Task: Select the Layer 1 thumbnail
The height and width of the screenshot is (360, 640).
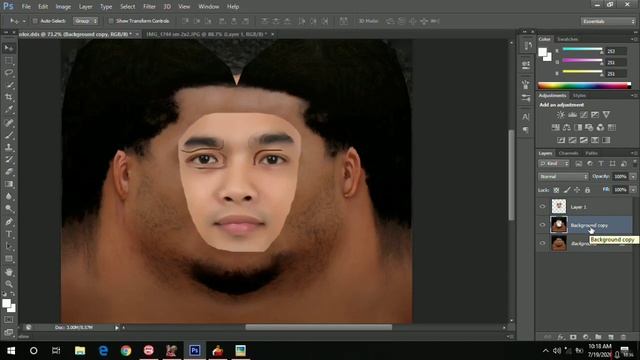Action: [559, 207]
